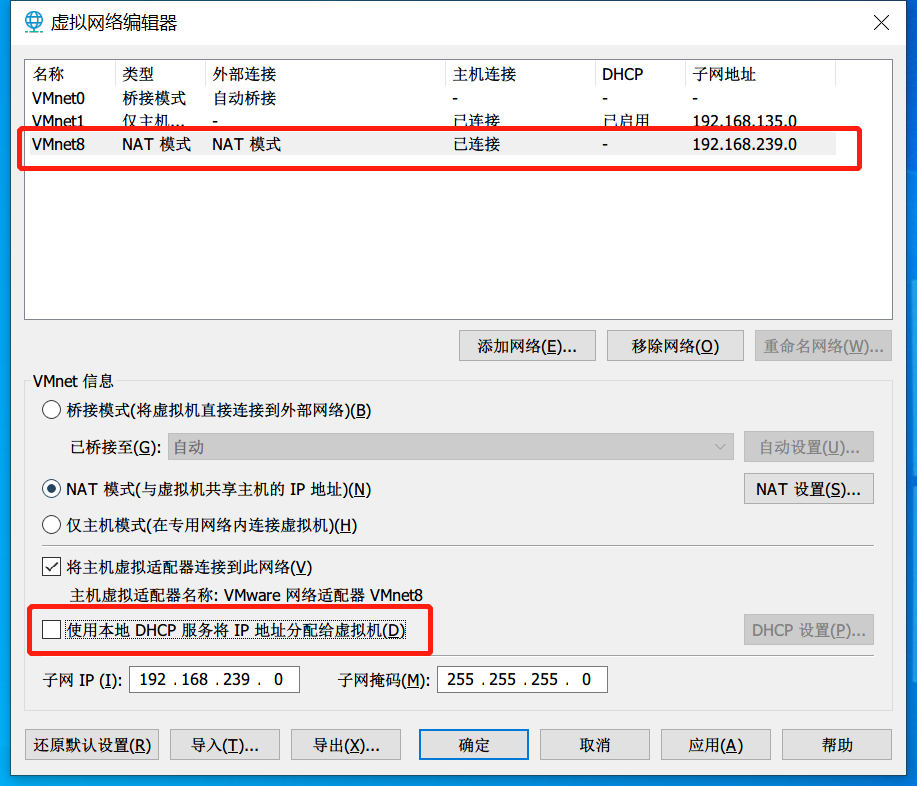Select the VMnet1 row in network list
Image resolution: width=917 pixels, height=786 pixels.
[433, 120]
